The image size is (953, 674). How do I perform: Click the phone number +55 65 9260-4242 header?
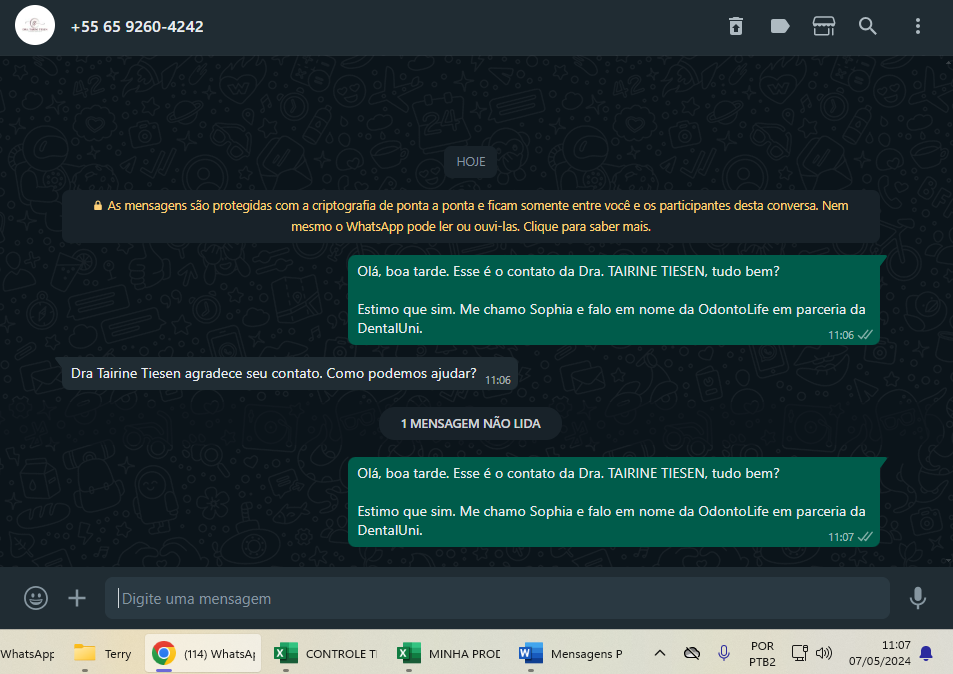(137, 27)
